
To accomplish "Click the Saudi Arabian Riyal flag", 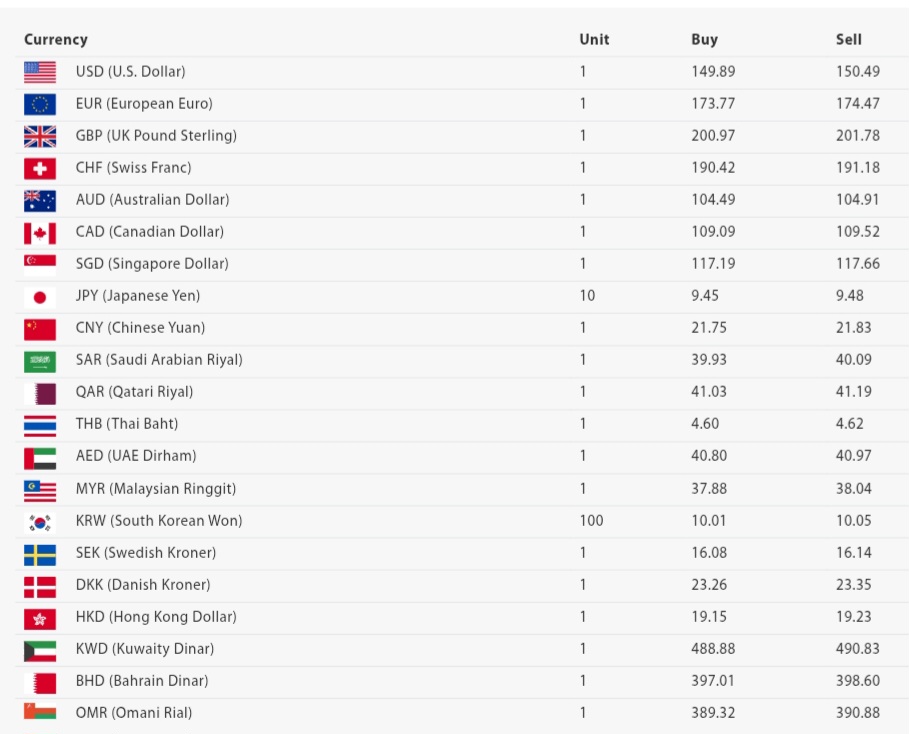I will click(x=40, y=360).
